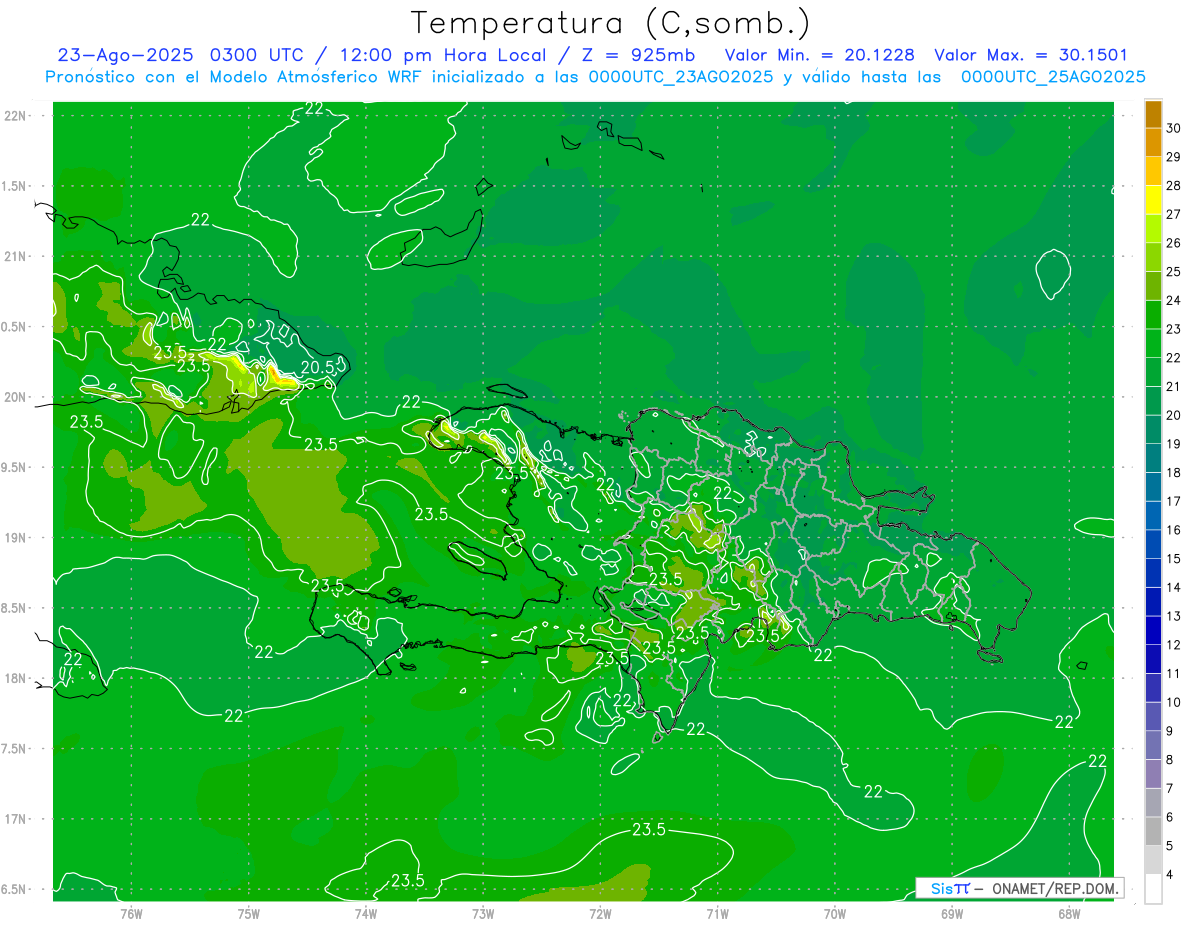Click the "21N" latitude axis label
Screen dimensions: 1200x927
click(16, 256)
